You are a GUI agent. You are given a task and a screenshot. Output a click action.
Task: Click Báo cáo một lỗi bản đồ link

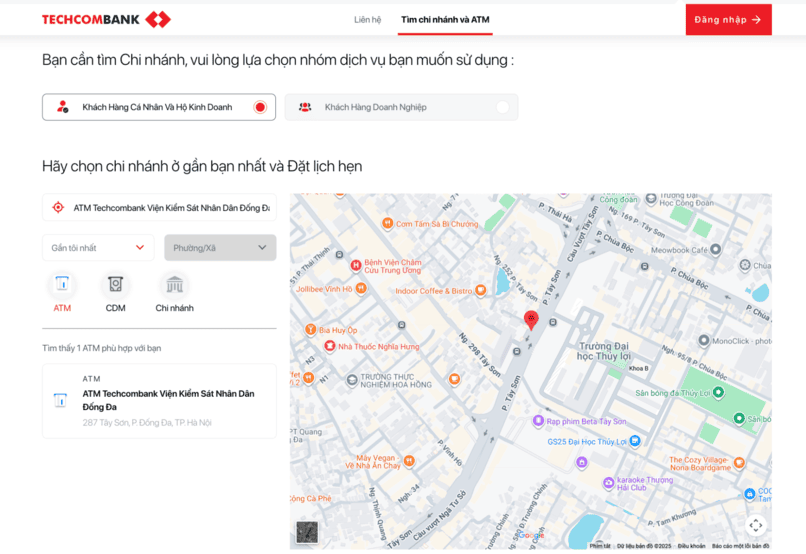click(x=740, y=546)
